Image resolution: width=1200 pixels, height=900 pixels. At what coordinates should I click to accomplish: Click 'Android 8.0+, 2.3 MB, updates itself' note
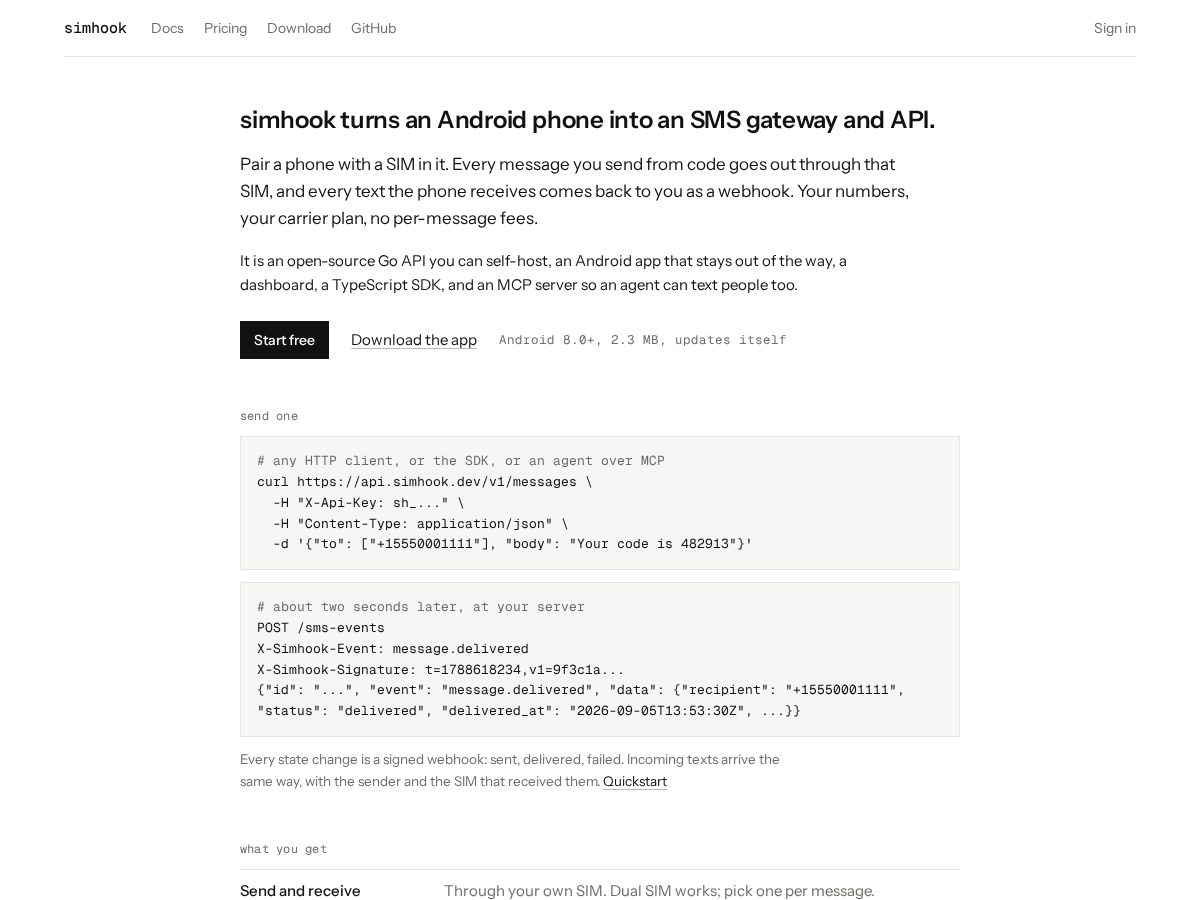(x=642, y=340)
